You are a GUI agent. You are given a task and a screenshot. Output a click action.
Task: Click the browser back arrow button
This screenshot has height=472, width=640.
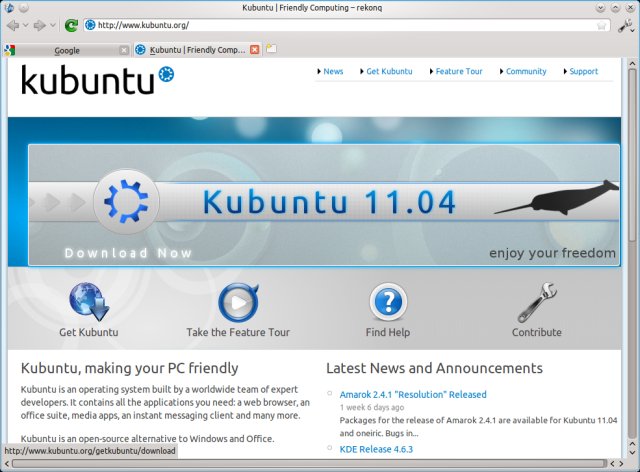(x=13, y=25)
